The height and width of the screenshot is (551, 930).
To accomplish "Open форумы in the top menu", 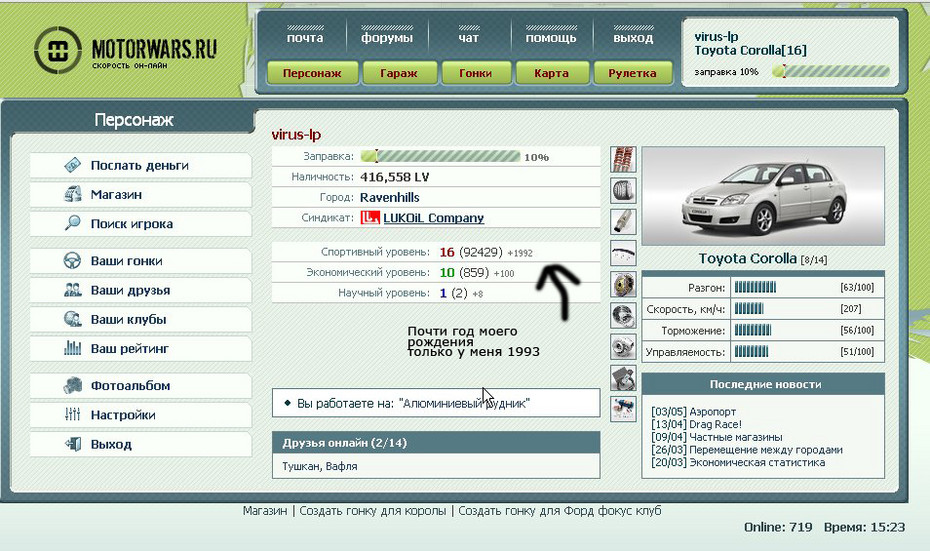I will click(x=387, y=37).
